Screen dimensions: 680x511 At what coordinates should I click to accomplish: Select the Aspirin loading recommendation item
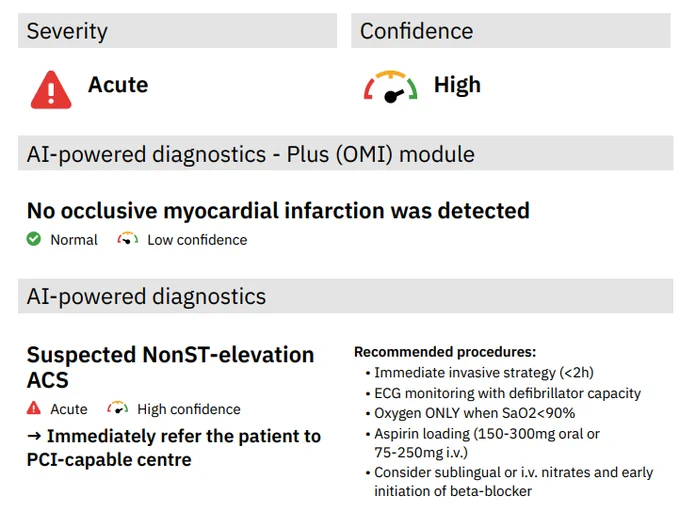(x=487, y=443)
